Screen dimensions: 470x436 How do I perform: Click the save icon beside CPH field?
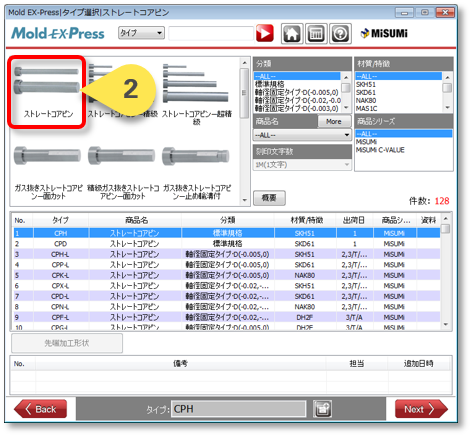[x=322, y=409]
